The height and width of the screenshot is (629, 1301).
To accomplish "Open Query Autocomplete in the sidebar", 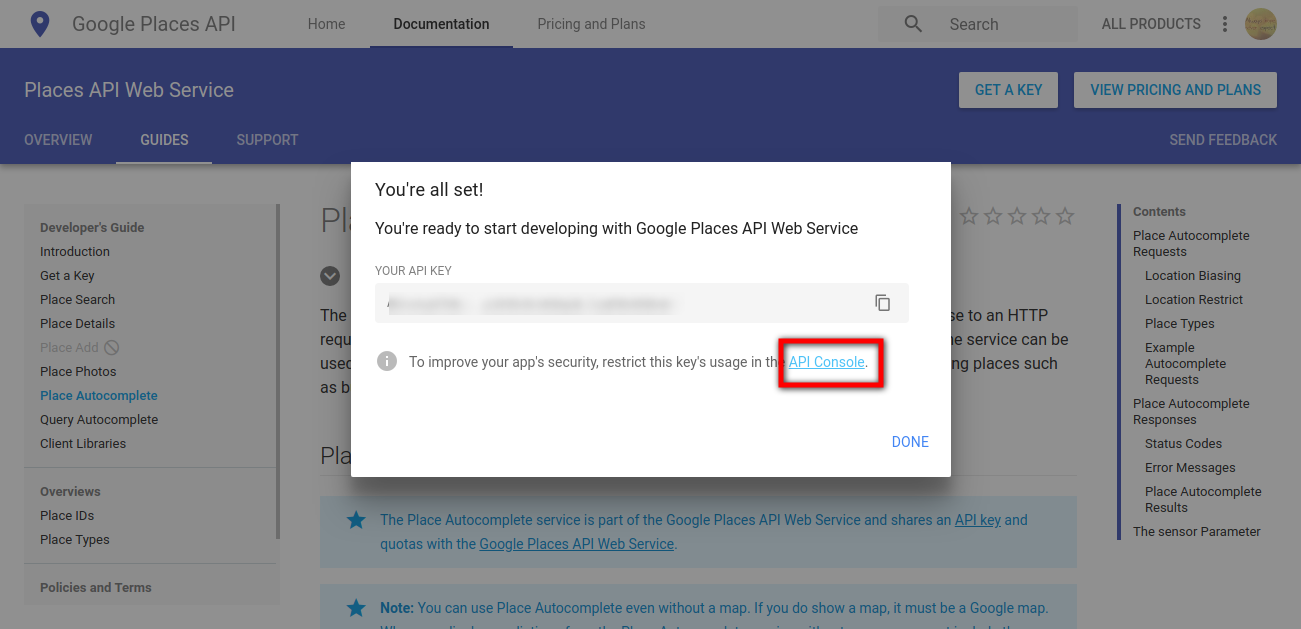I will pos(99,420).
